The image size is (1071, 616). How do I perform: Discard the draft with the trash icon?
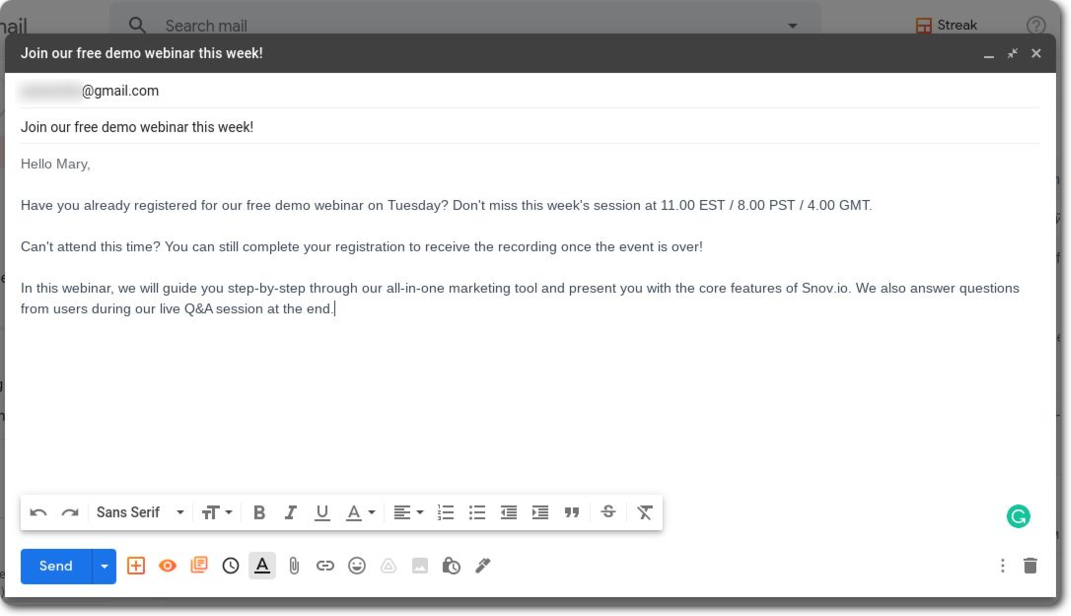point(1030,566)
